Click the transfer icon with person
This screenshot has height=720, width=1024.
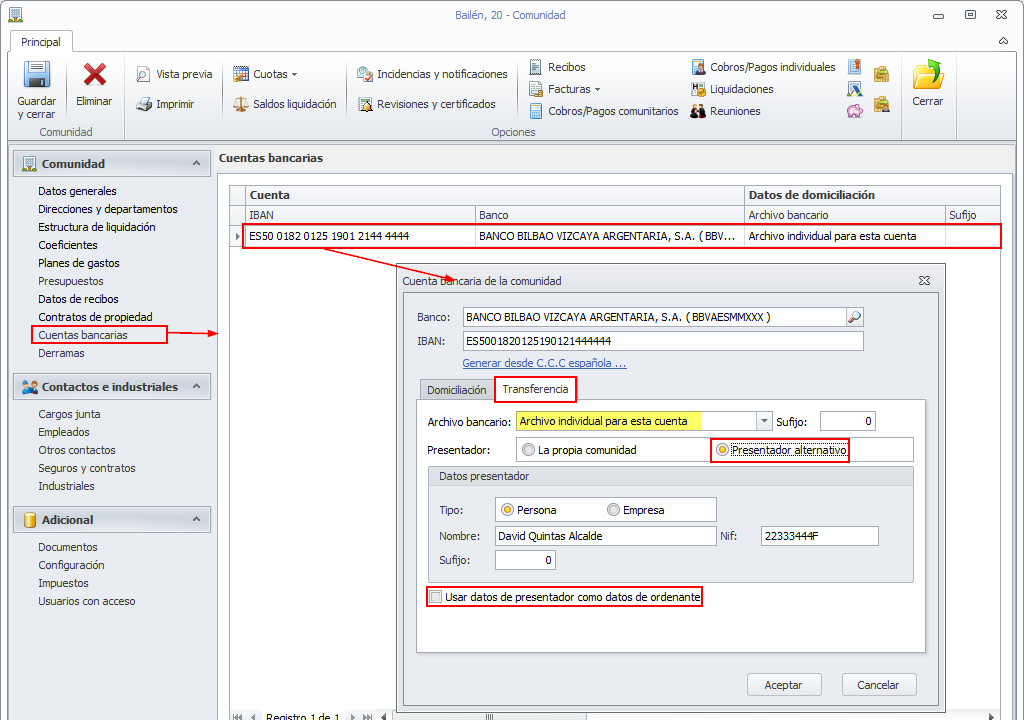coord(882,104)
